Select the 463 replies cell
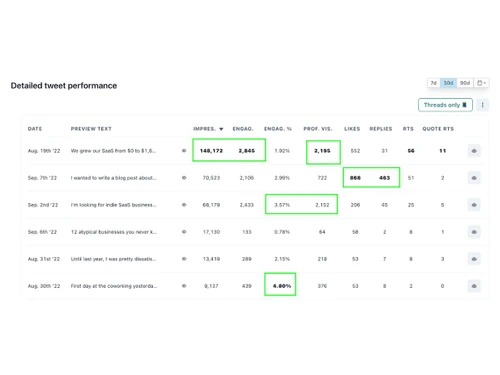This screenshot has height=375, width=500. (x=384, y=178)
